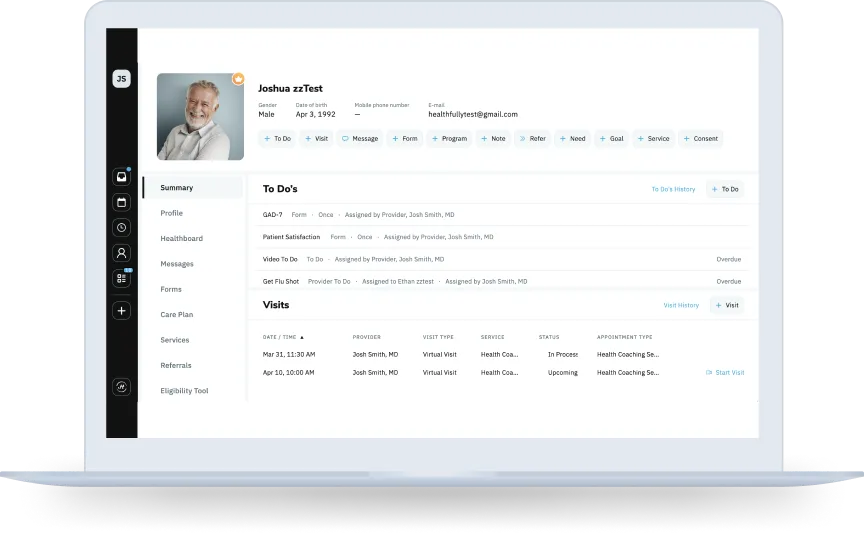
Task: Click + Visit in Visits section
Action: (x=727, y=305)
